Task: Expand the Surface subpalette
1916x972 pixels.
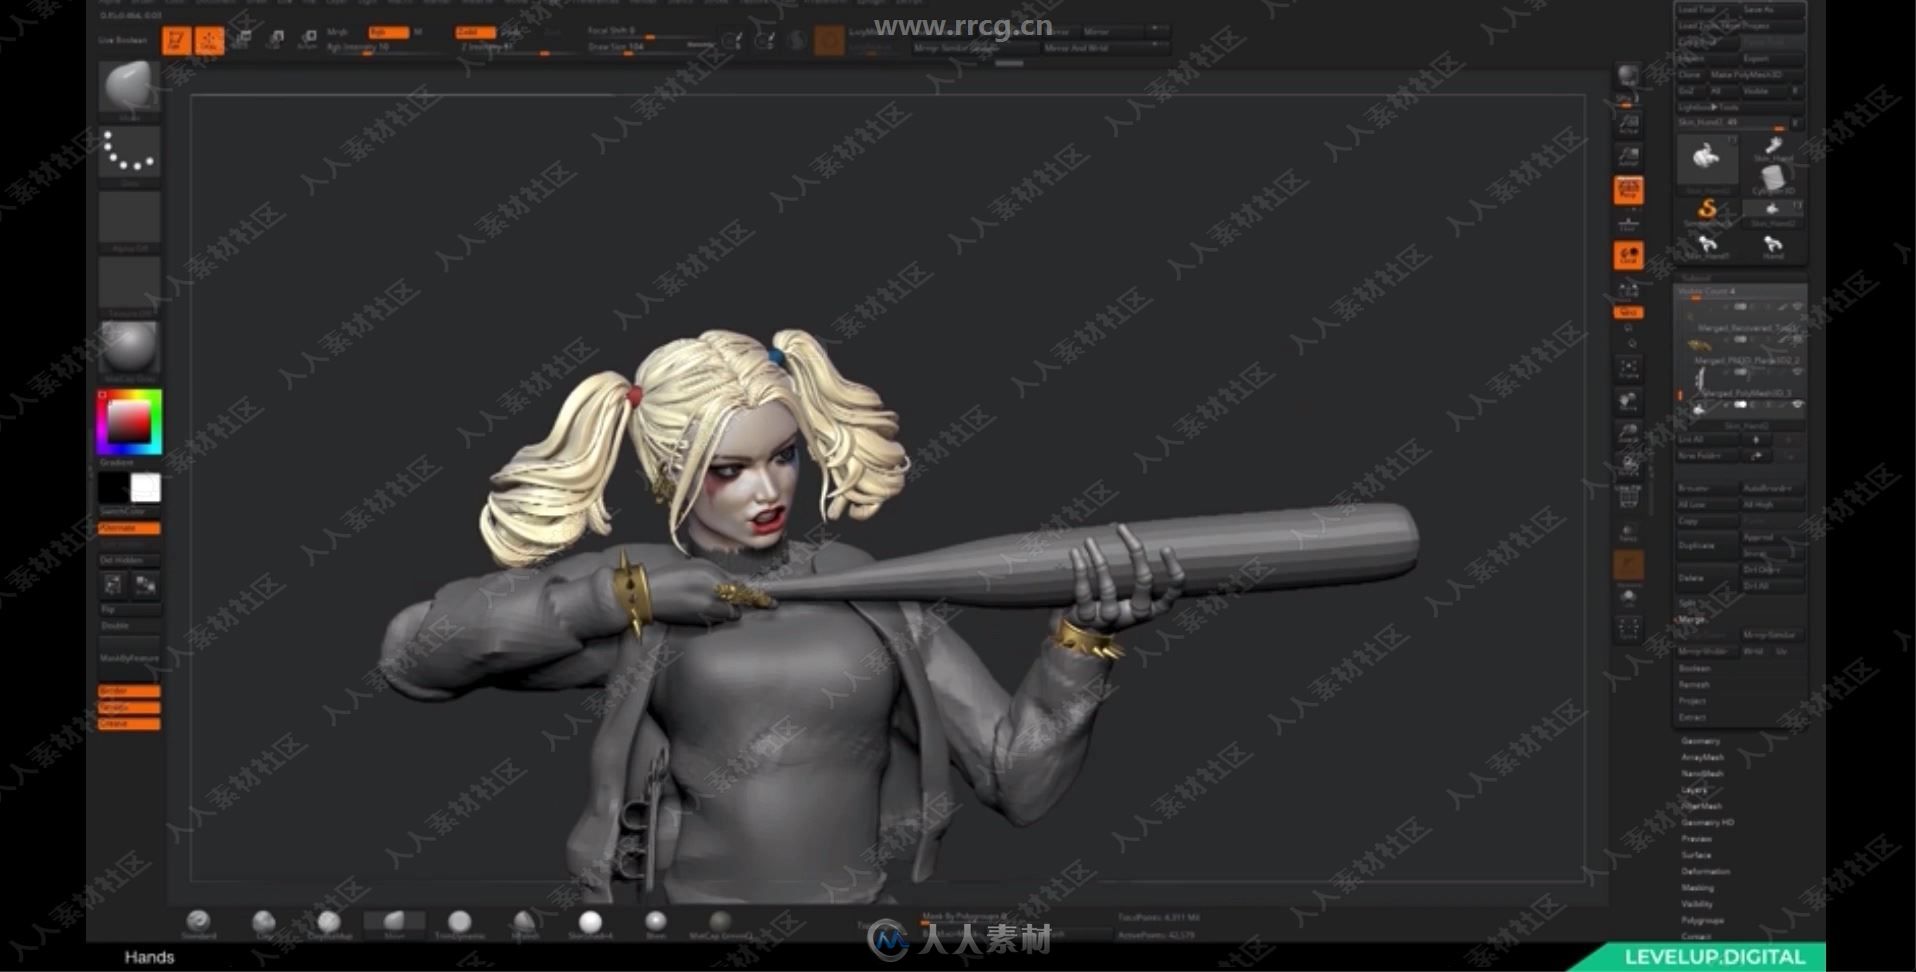Action: (1696, 855)
